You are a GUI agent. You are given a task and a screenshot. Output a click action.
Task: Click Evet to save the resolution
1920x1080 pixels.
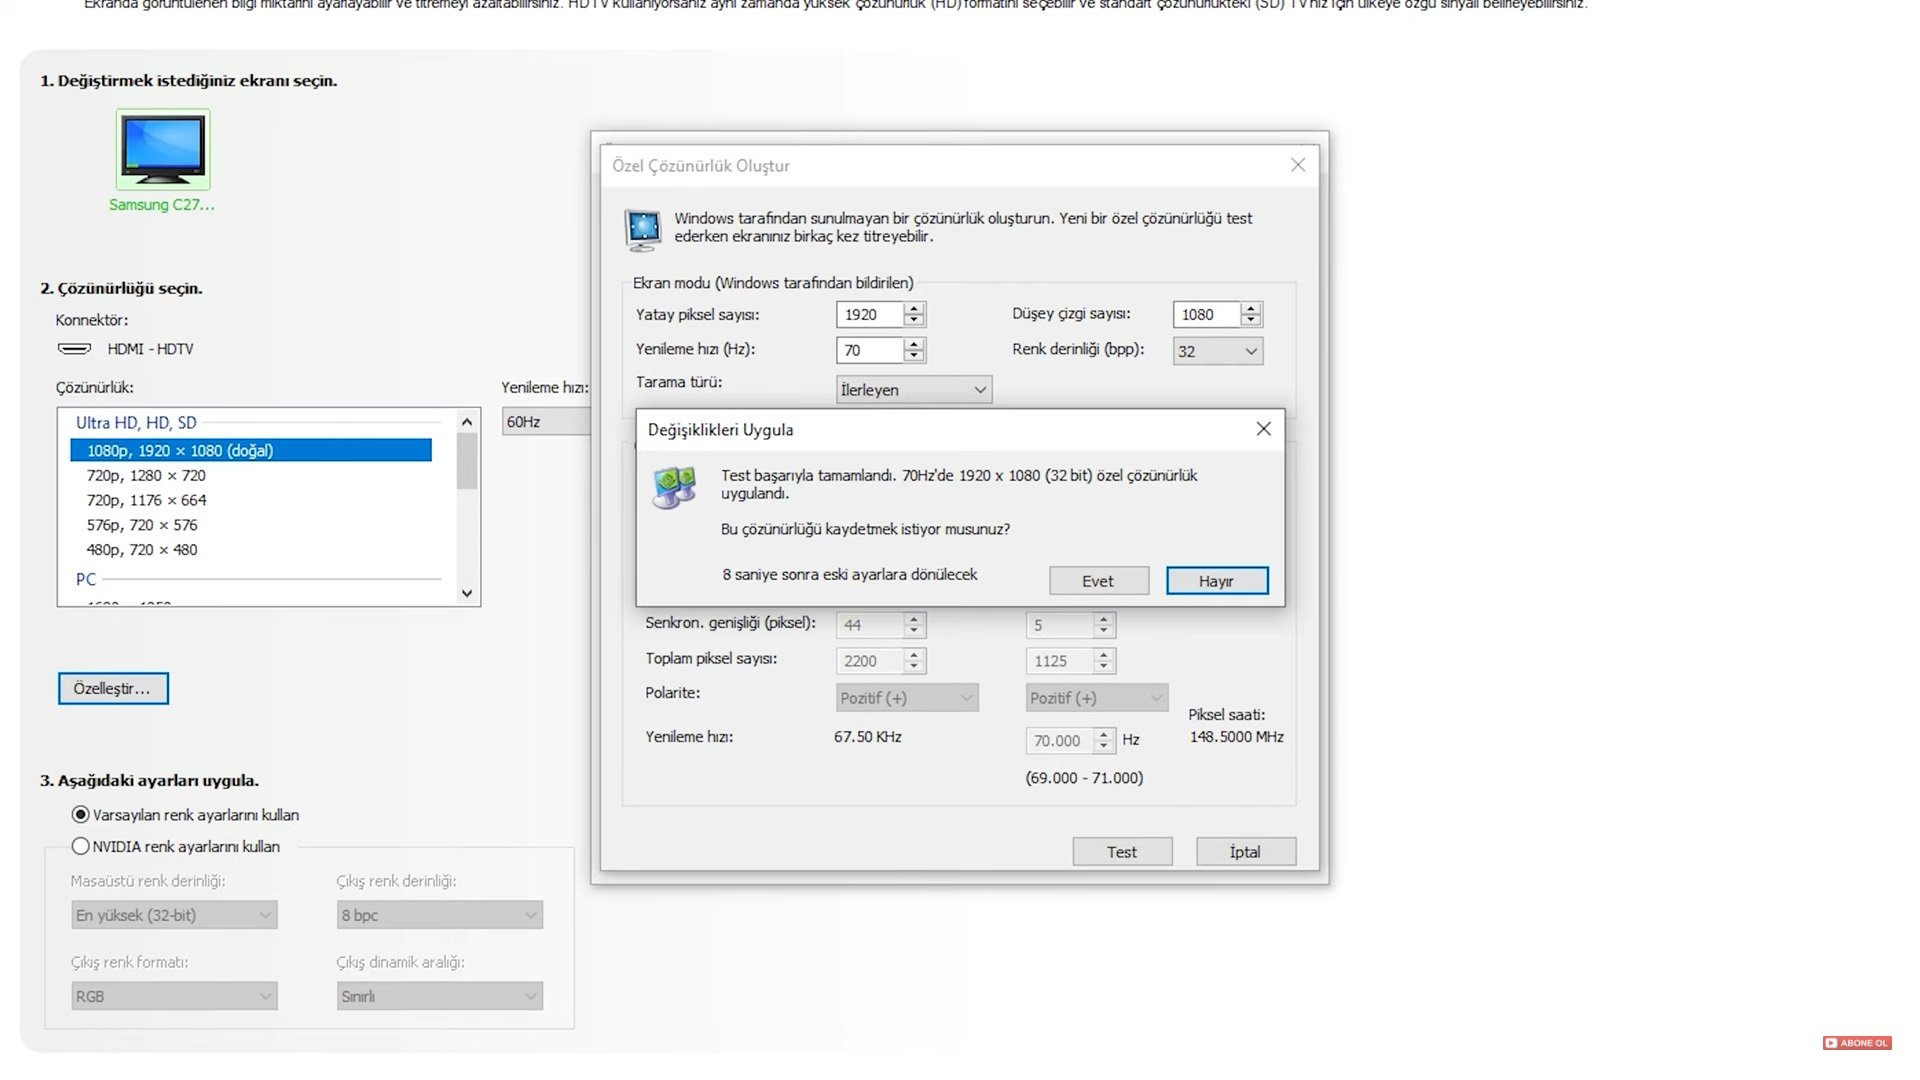click(1098, 581)
